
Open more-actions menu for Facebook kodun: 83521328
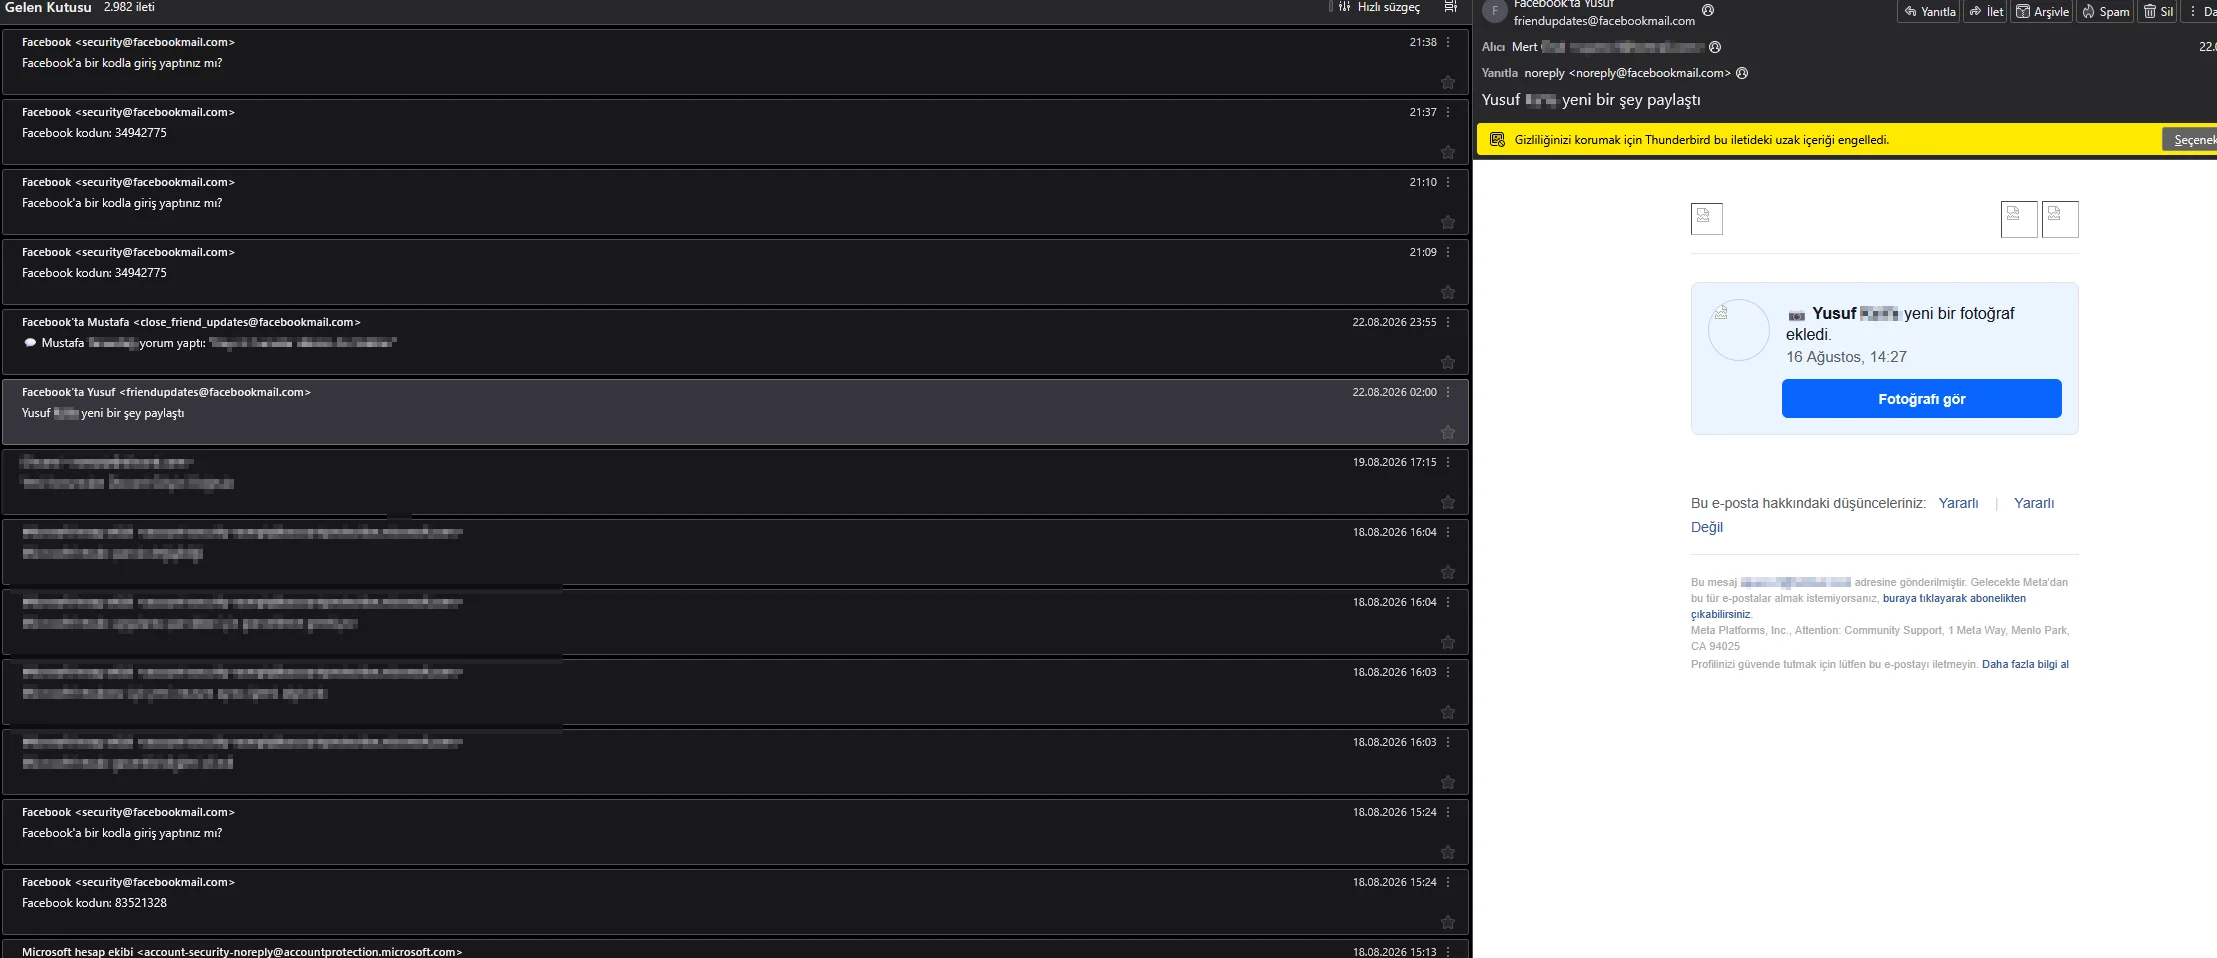(1448, 882)
